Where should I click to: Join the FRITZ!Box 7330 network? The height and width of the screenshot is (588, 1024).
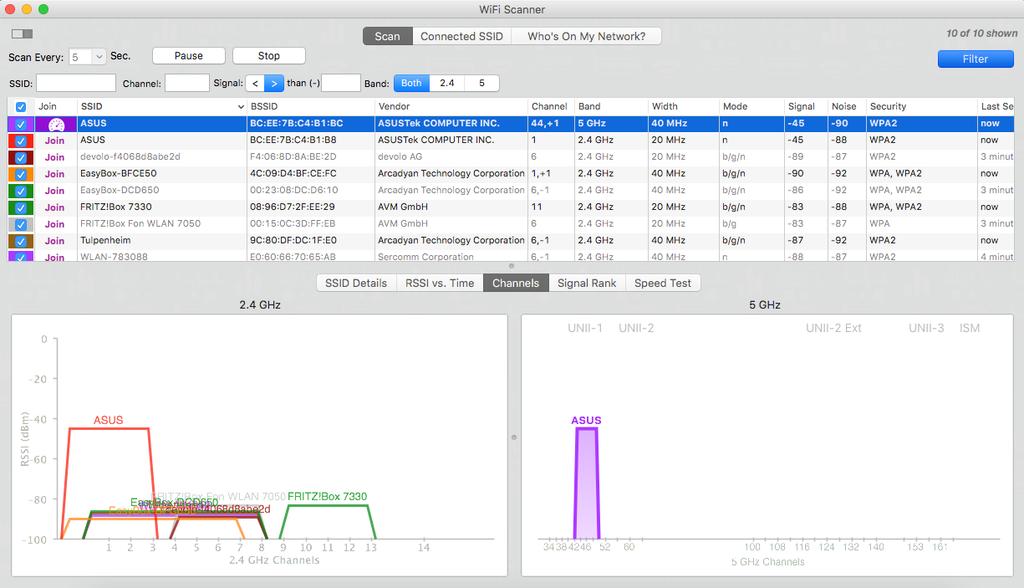(x=55, y=208)
